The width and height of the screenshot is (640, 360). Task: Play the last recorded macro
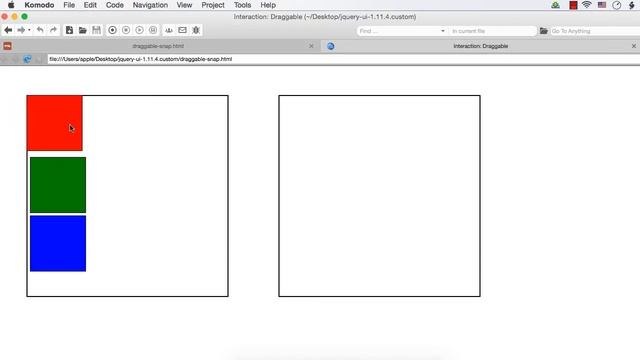[x=140, y=30]
